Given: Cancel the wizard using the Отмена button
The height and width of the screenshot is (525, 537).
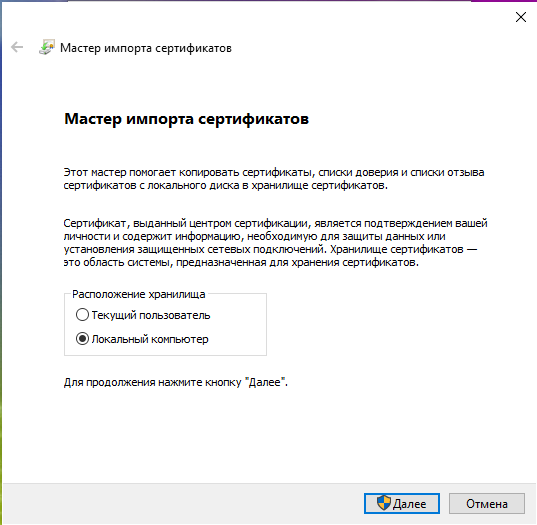Looking at the screenshot, I should tap(487, 503).
